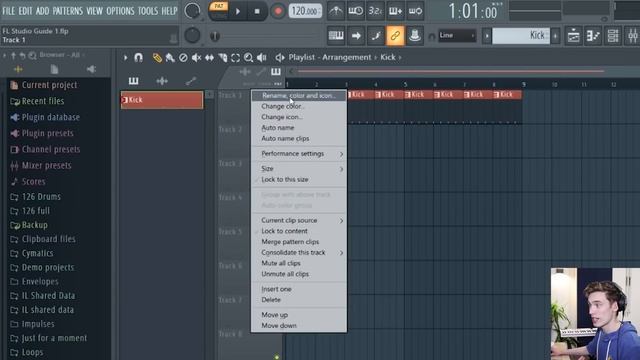Toggle typing keyboard to piano icon

336,36
